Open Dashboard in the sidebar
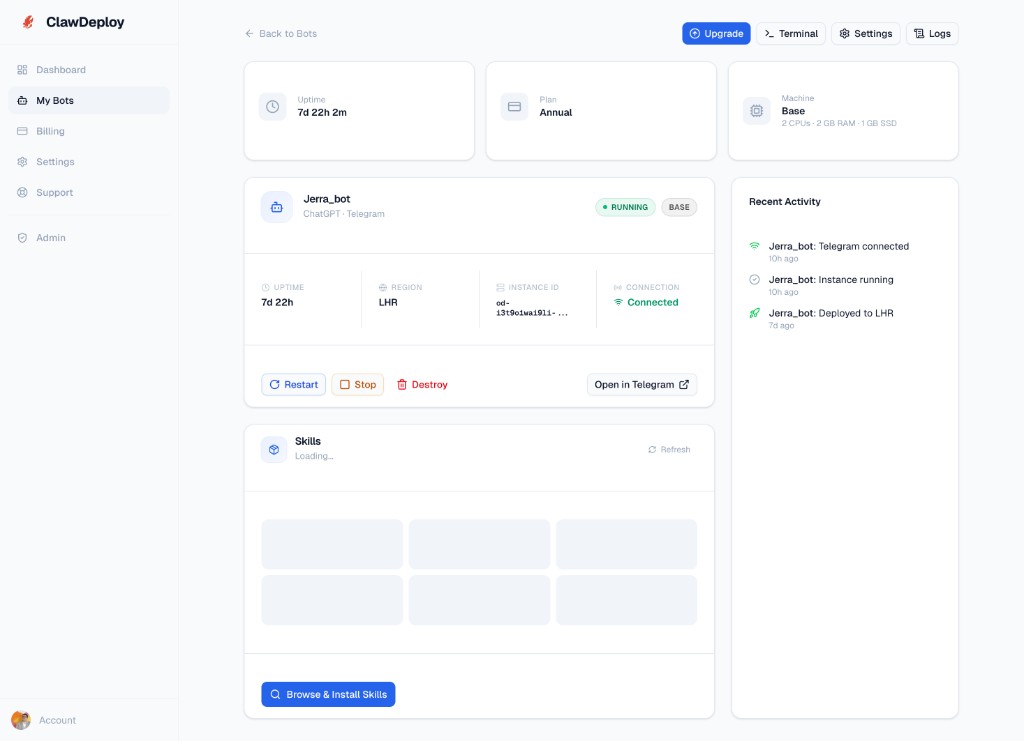1024x741 pixels. [x=60, y=70]
